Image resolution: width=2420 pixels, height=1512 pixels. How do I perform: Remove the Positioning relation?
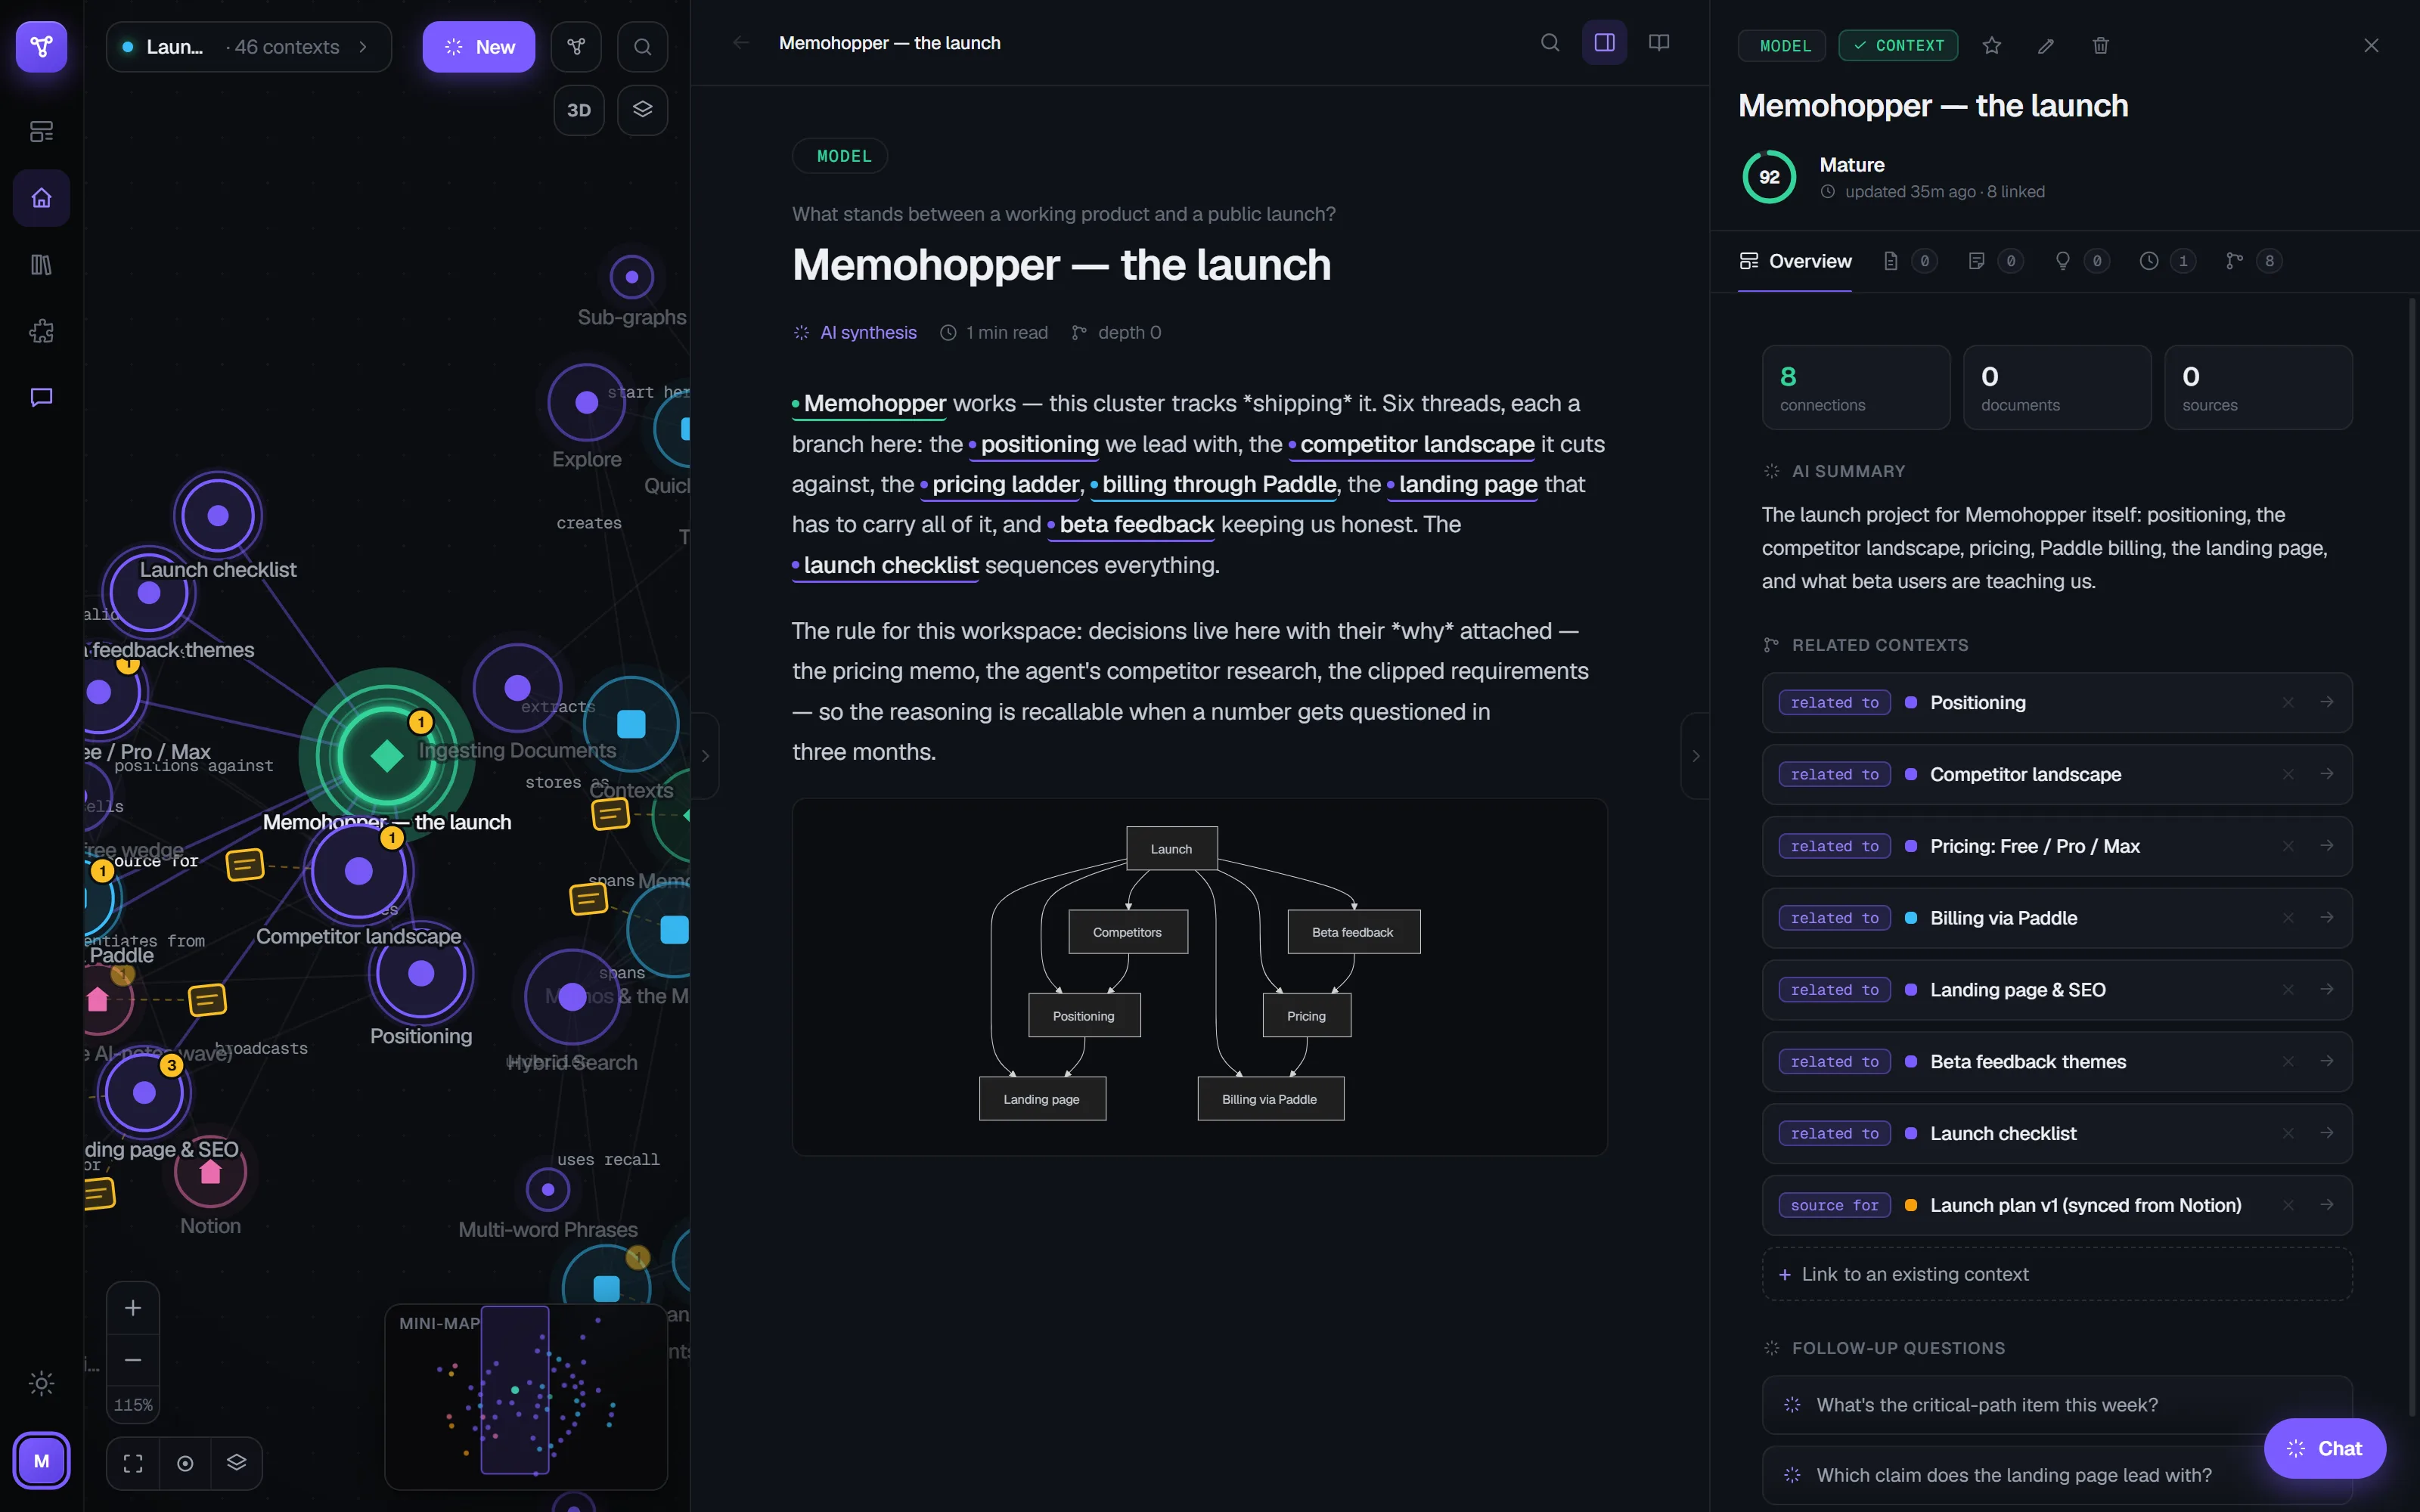click(x=2288, y=702)
